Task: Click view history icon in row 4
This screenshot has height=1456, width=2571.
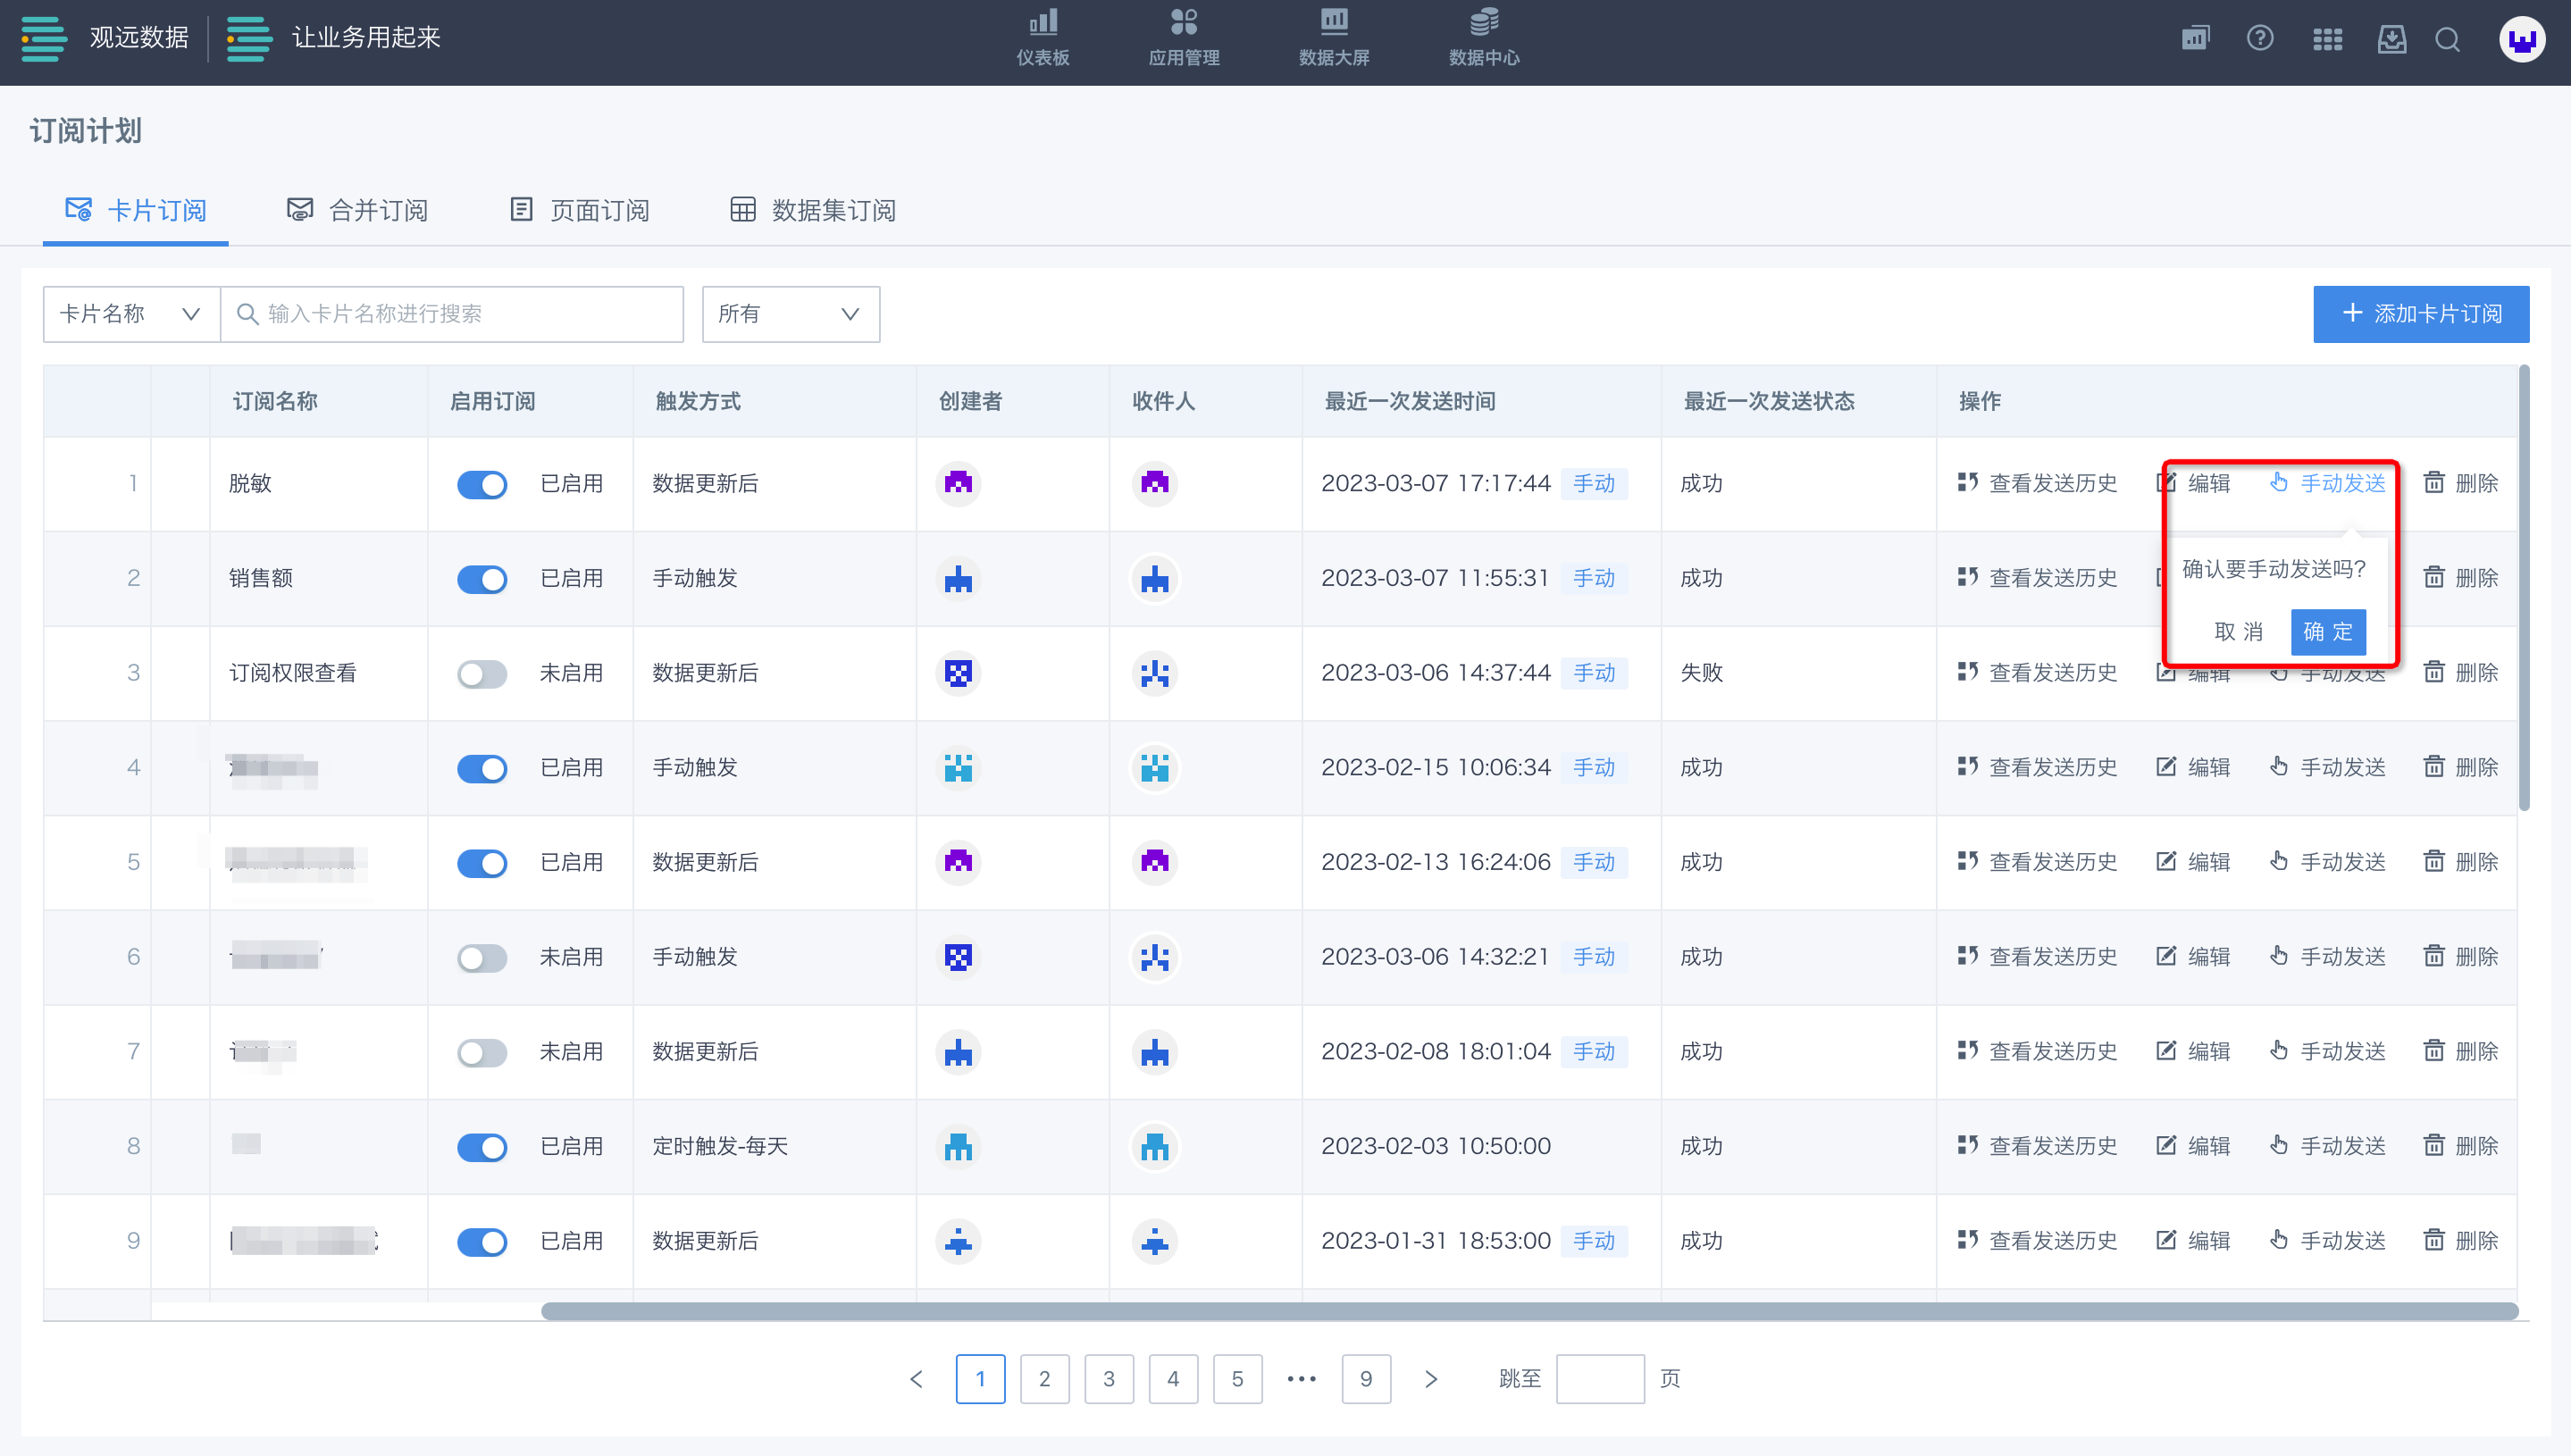Action: click(x=1967, y=767)
